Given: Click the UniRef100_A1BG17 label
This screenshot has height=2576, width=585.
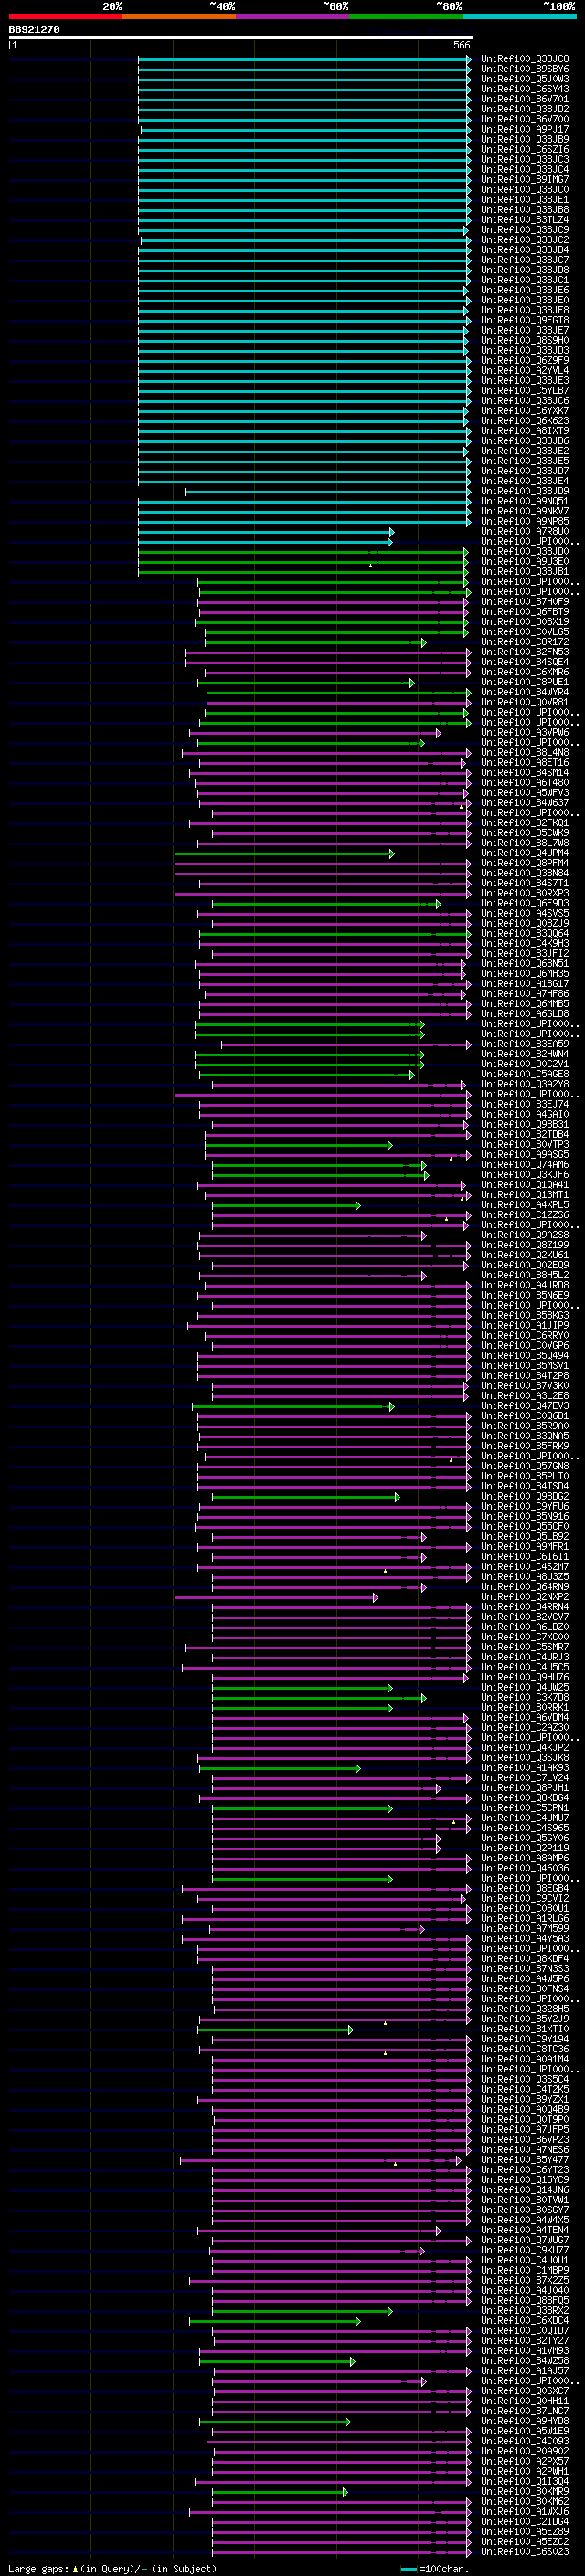Looking at the screenshot, I should coord(524,985).
